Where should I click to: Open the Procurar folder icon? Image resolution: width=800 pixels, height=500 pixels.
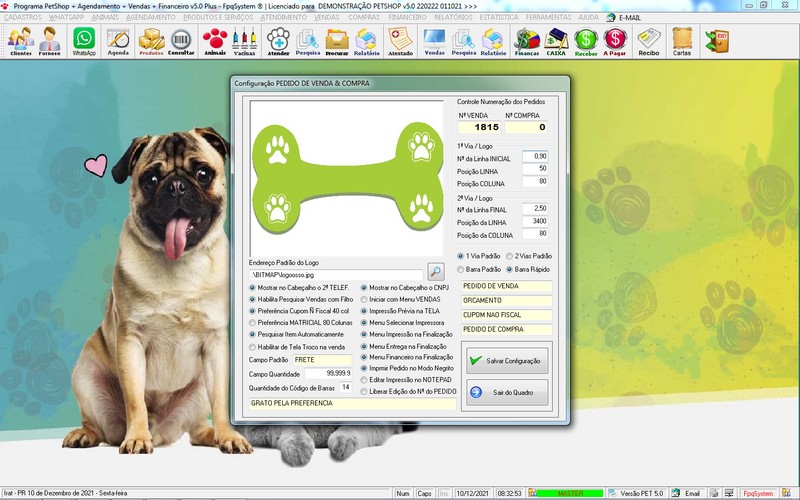pos(337,41)
